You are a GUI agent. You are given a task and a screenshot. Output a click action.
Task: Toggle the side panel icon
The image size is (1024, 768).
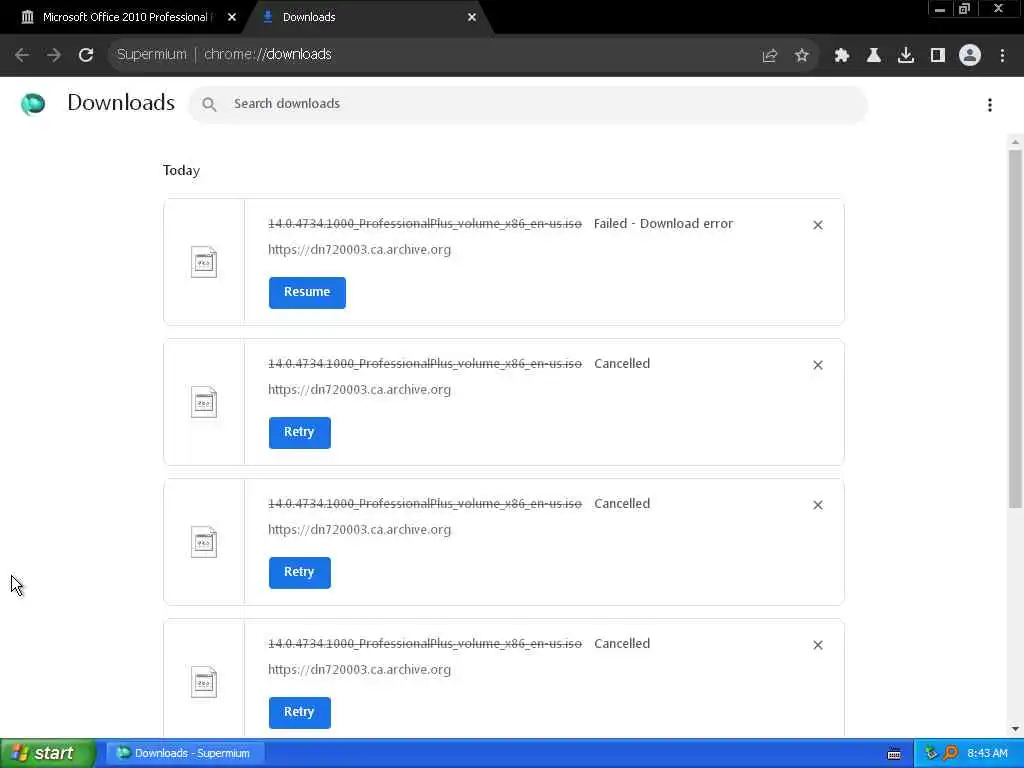point(938,56)
